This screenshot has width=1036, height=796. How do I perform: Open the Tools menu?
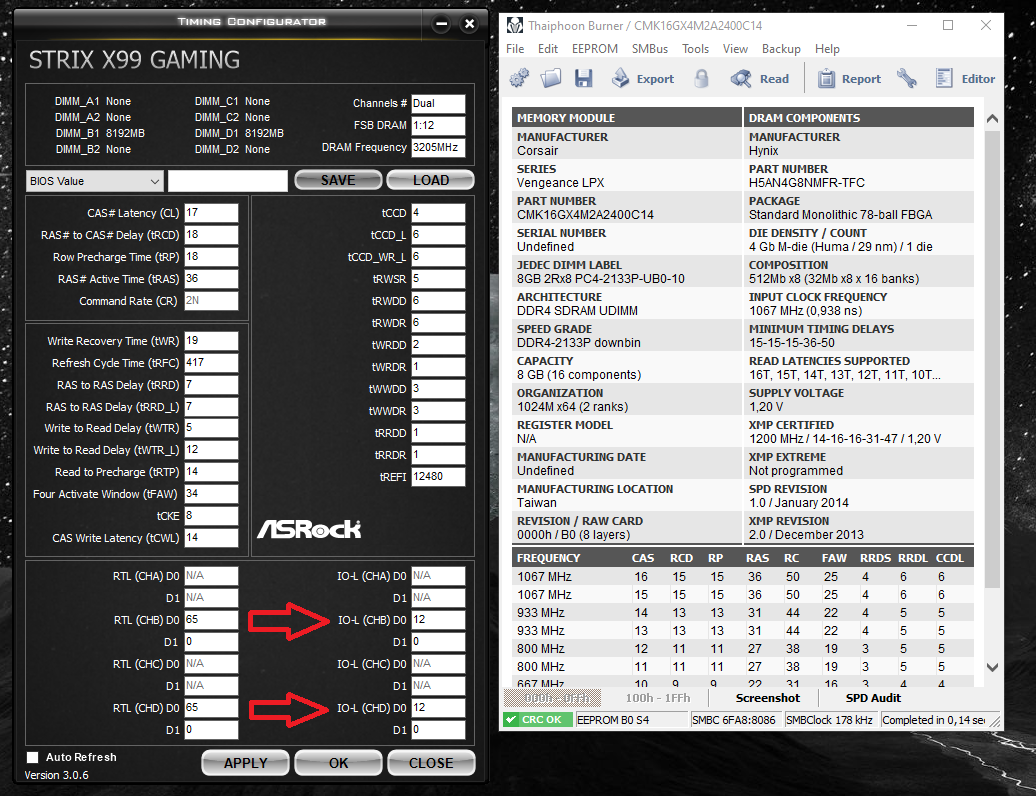(x=695, y=49)
